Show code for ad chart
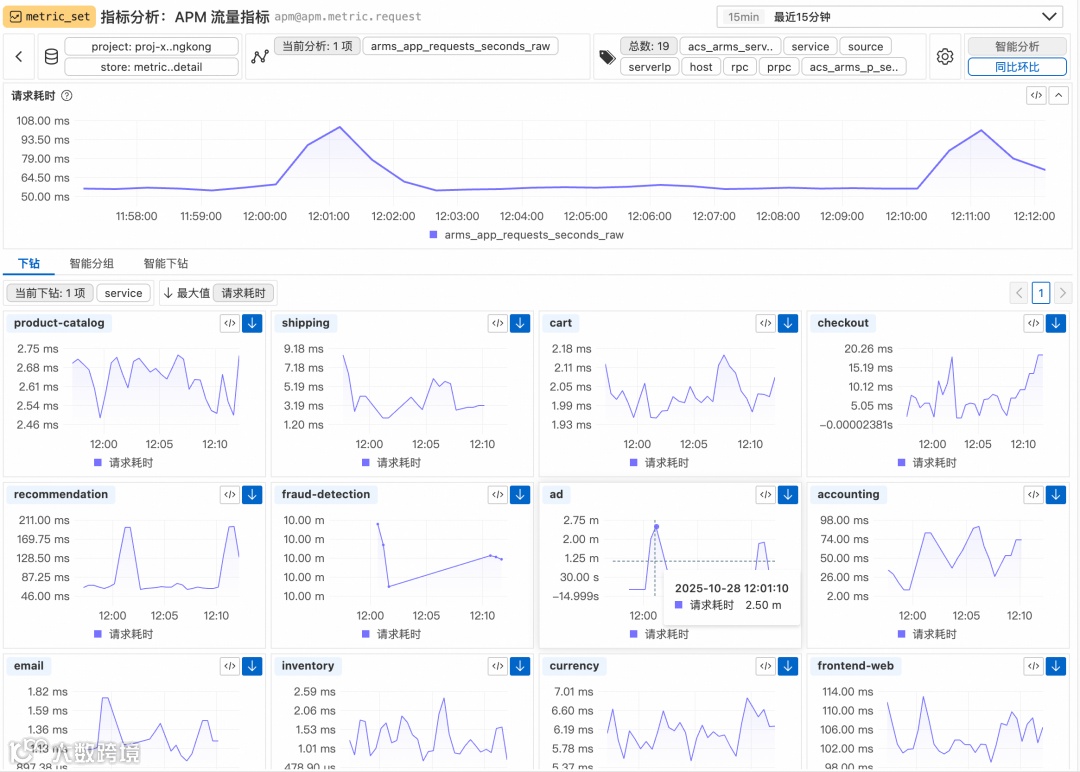This screenshot has width=1080, height=772. point(766,494)
